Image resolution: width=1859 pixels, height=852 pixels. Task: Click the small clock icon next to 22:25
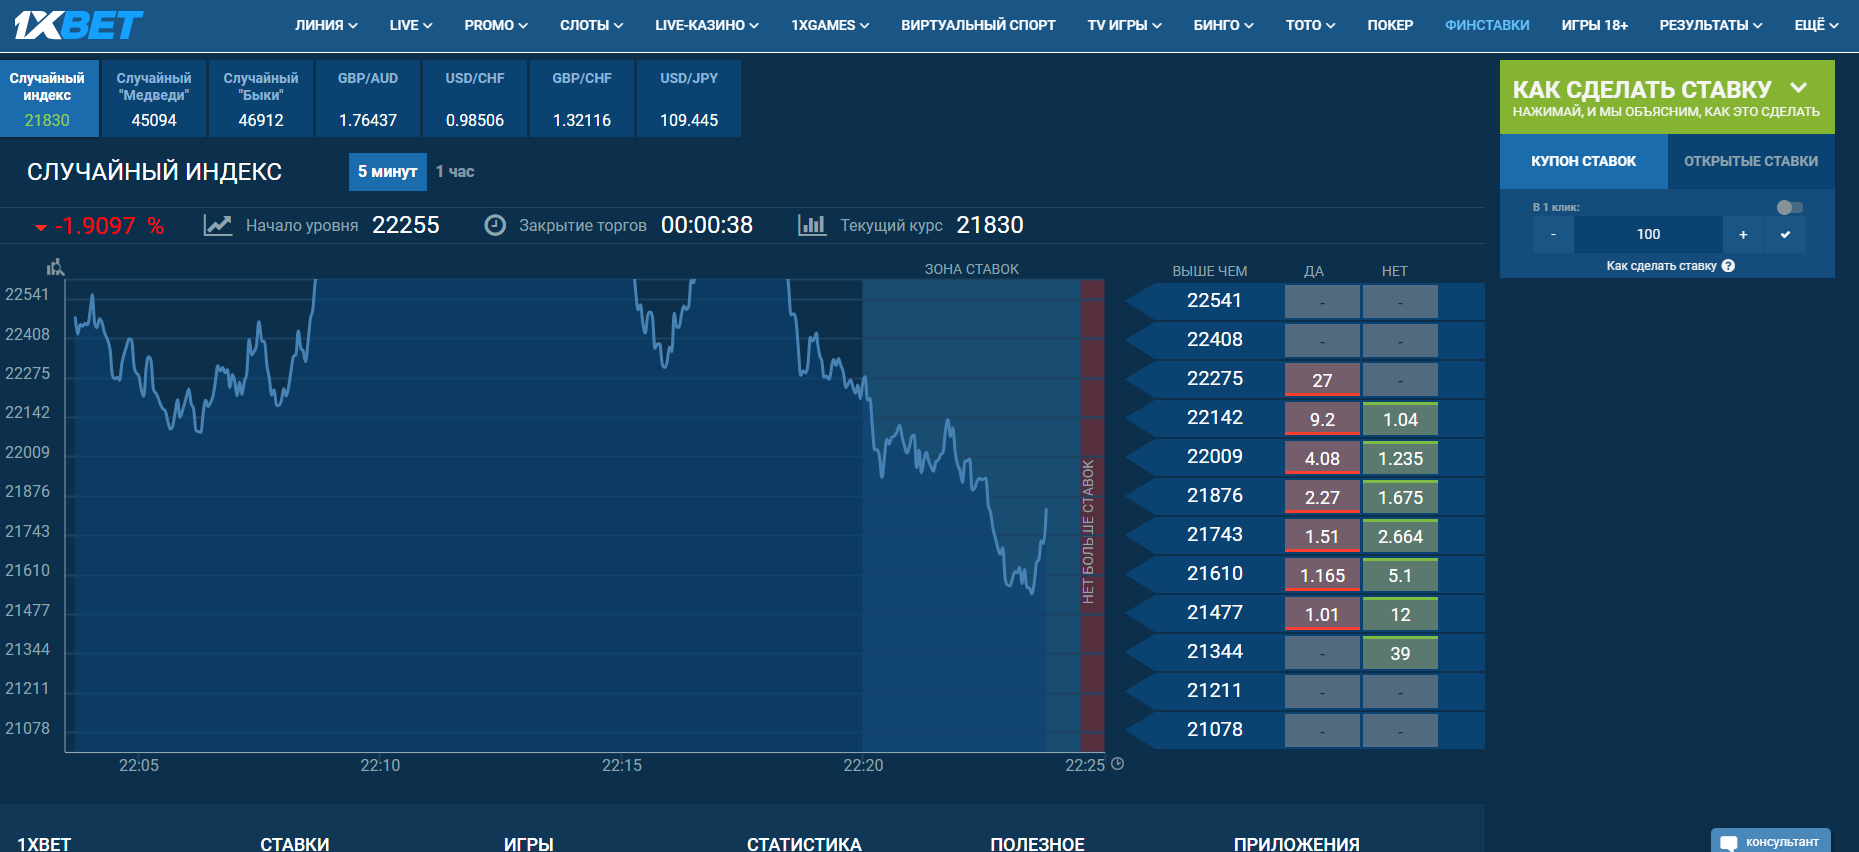click(x=1118, y=764)
